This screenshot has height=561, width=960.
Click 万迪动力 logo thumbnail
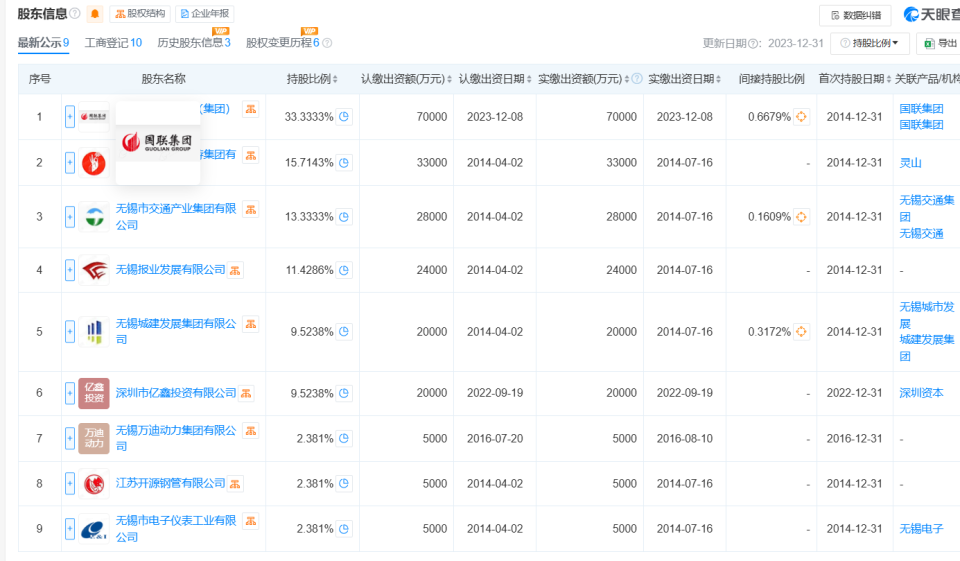[x=94, y=439]
